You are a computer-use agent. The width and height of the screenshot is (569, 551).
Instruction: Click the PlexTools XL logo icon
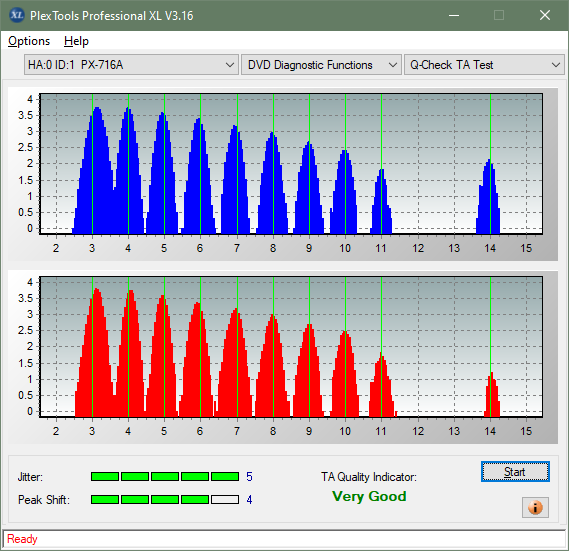(x=16, y=15)
